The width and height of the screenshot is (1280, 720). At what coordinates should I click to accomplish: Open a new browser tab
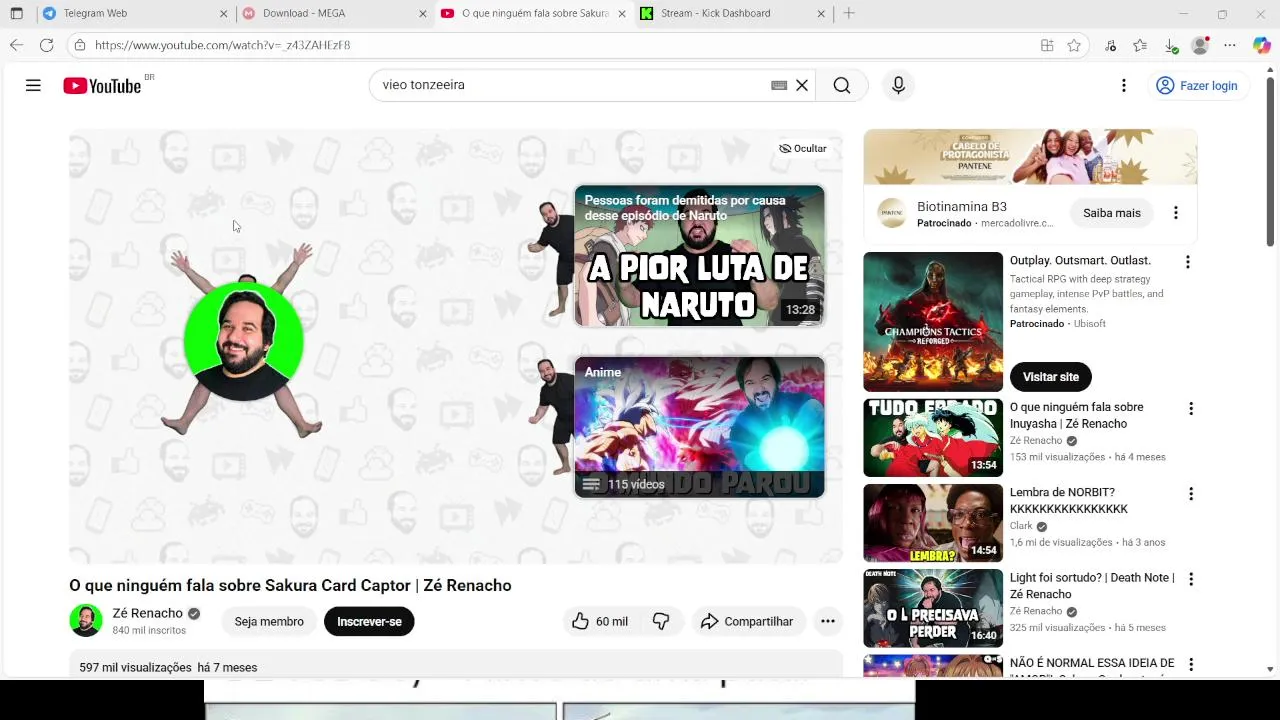coord(849,13)
